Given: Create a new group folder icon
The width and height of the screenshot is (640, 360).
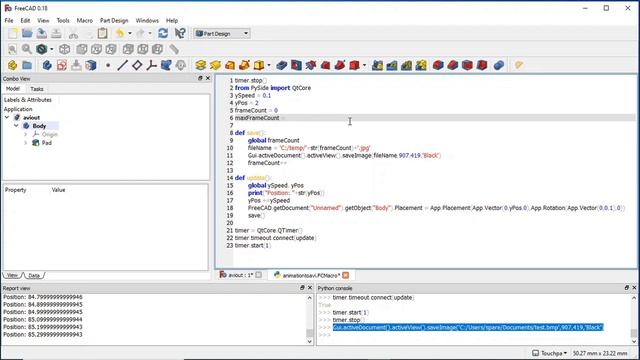Looking at the screenshot, I should click(x=27, y=65).
